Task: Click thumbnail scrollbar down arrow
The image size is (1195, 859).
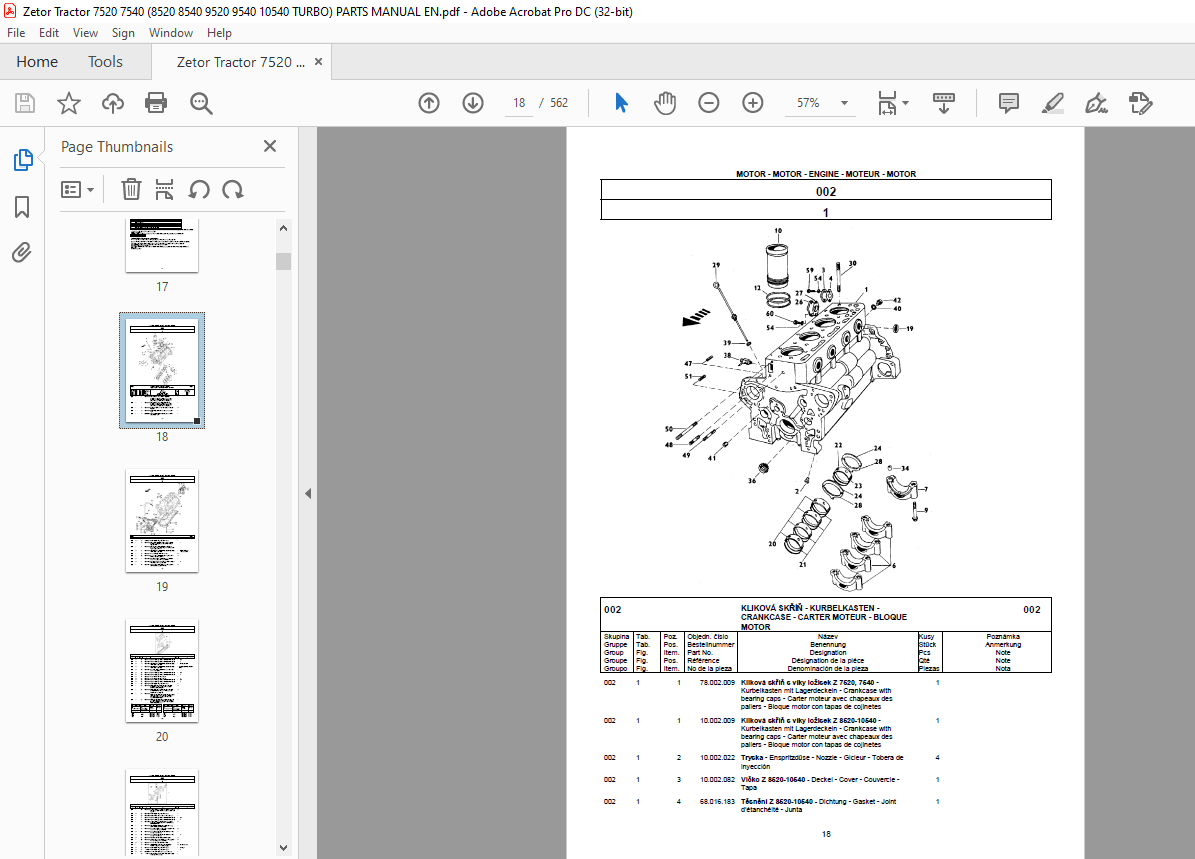Action: pos(284,848)
